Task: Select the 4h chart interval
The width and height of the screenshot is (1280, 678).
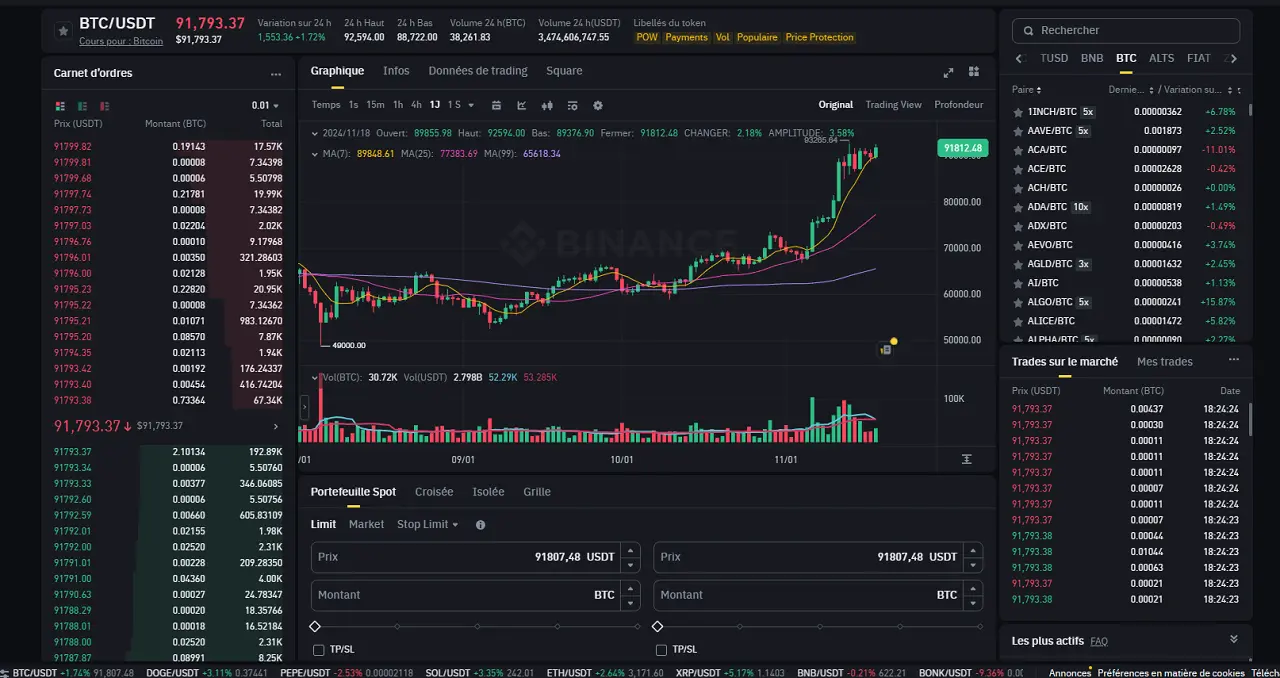Action: (416, 105)
